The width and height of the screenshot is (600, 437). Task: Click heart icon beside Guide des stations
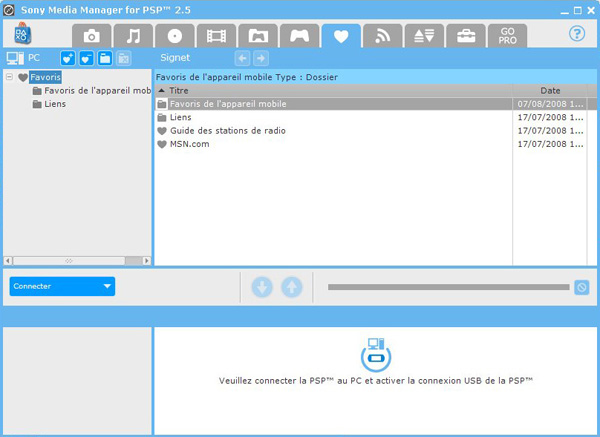coord(162,131)
